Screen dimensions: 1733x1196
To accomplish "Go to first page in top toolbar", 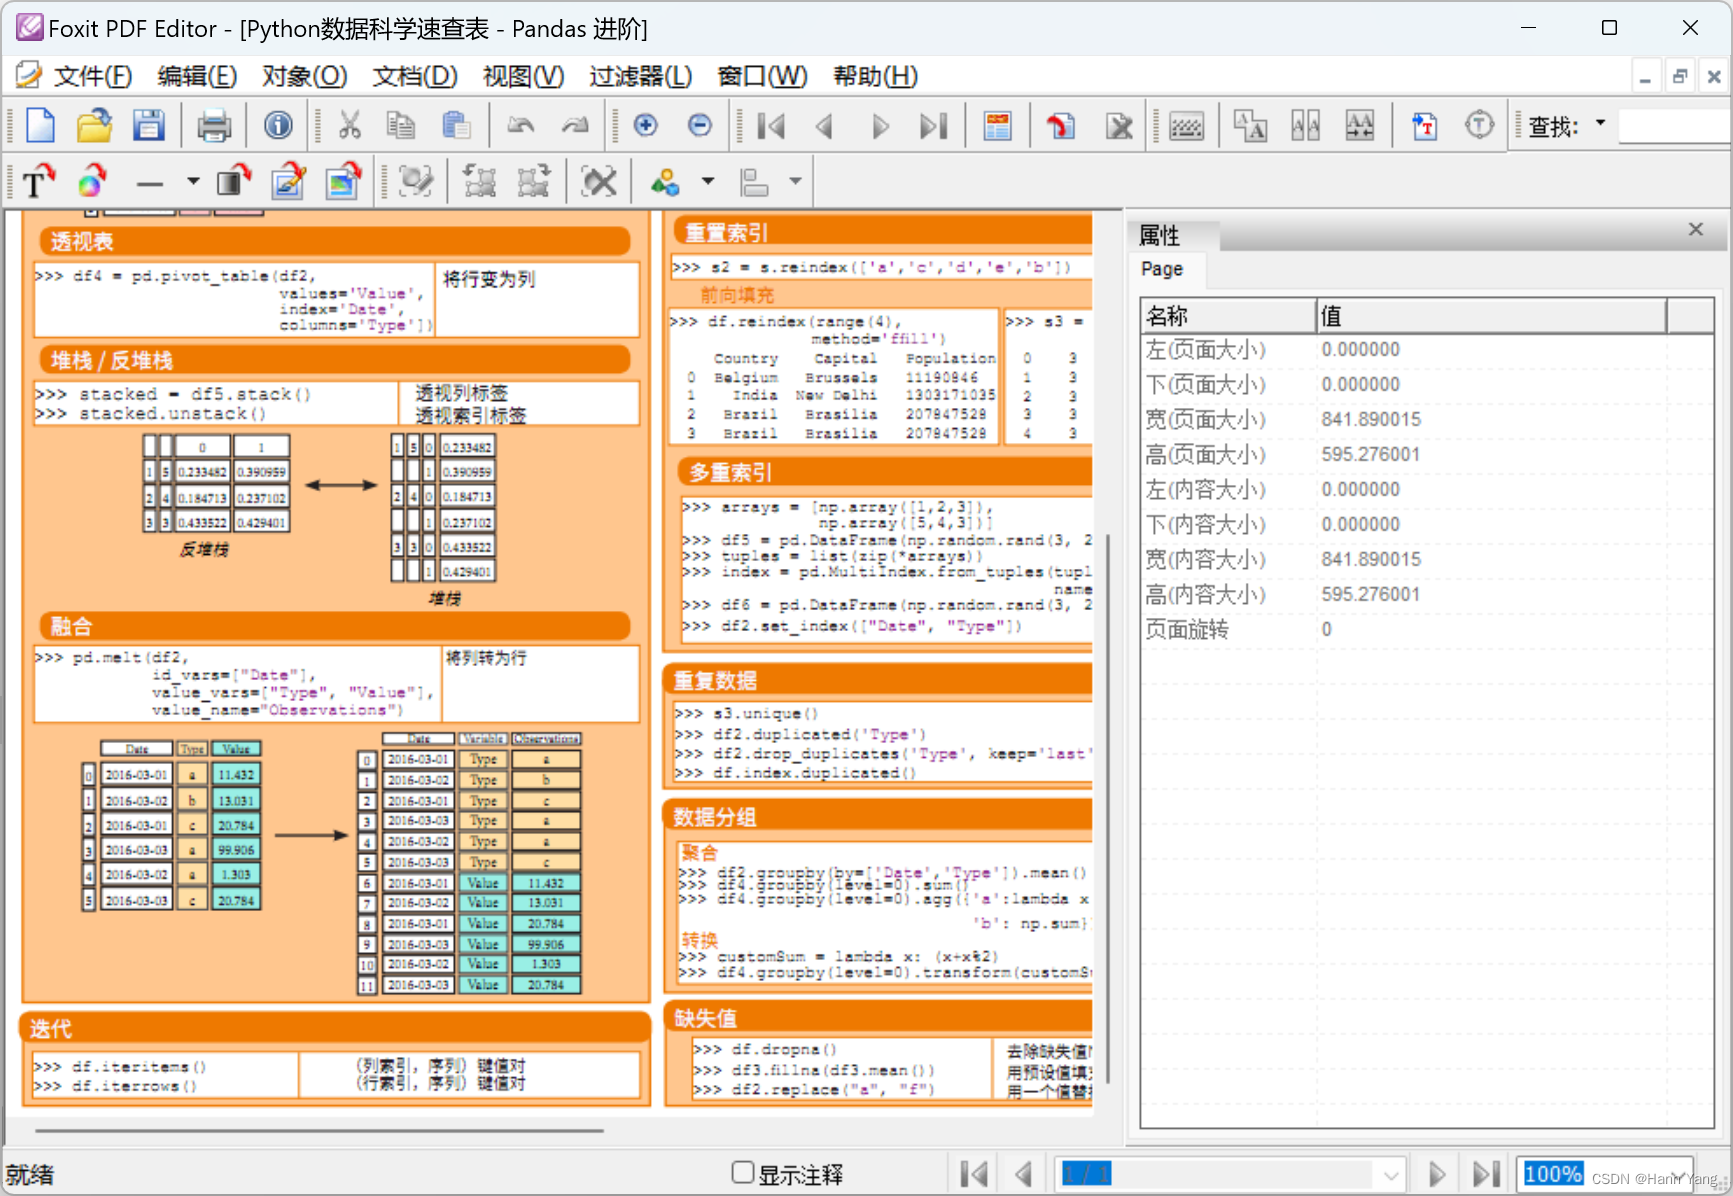I will [771, 126].
